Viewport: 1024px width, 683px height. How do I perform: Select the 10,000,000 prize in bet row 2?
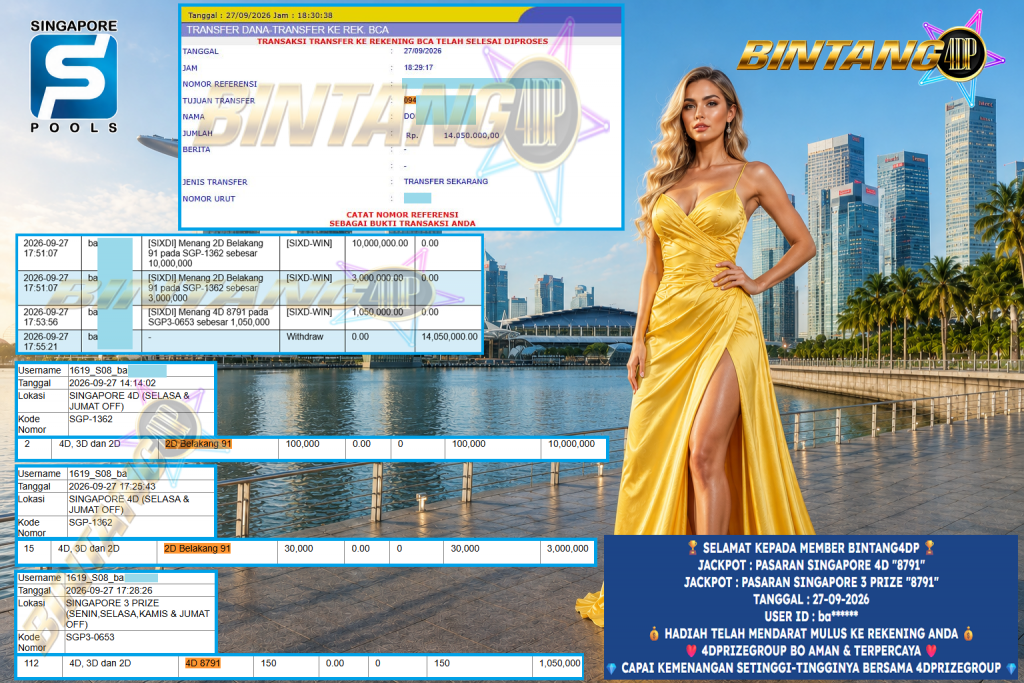point(571,443)
